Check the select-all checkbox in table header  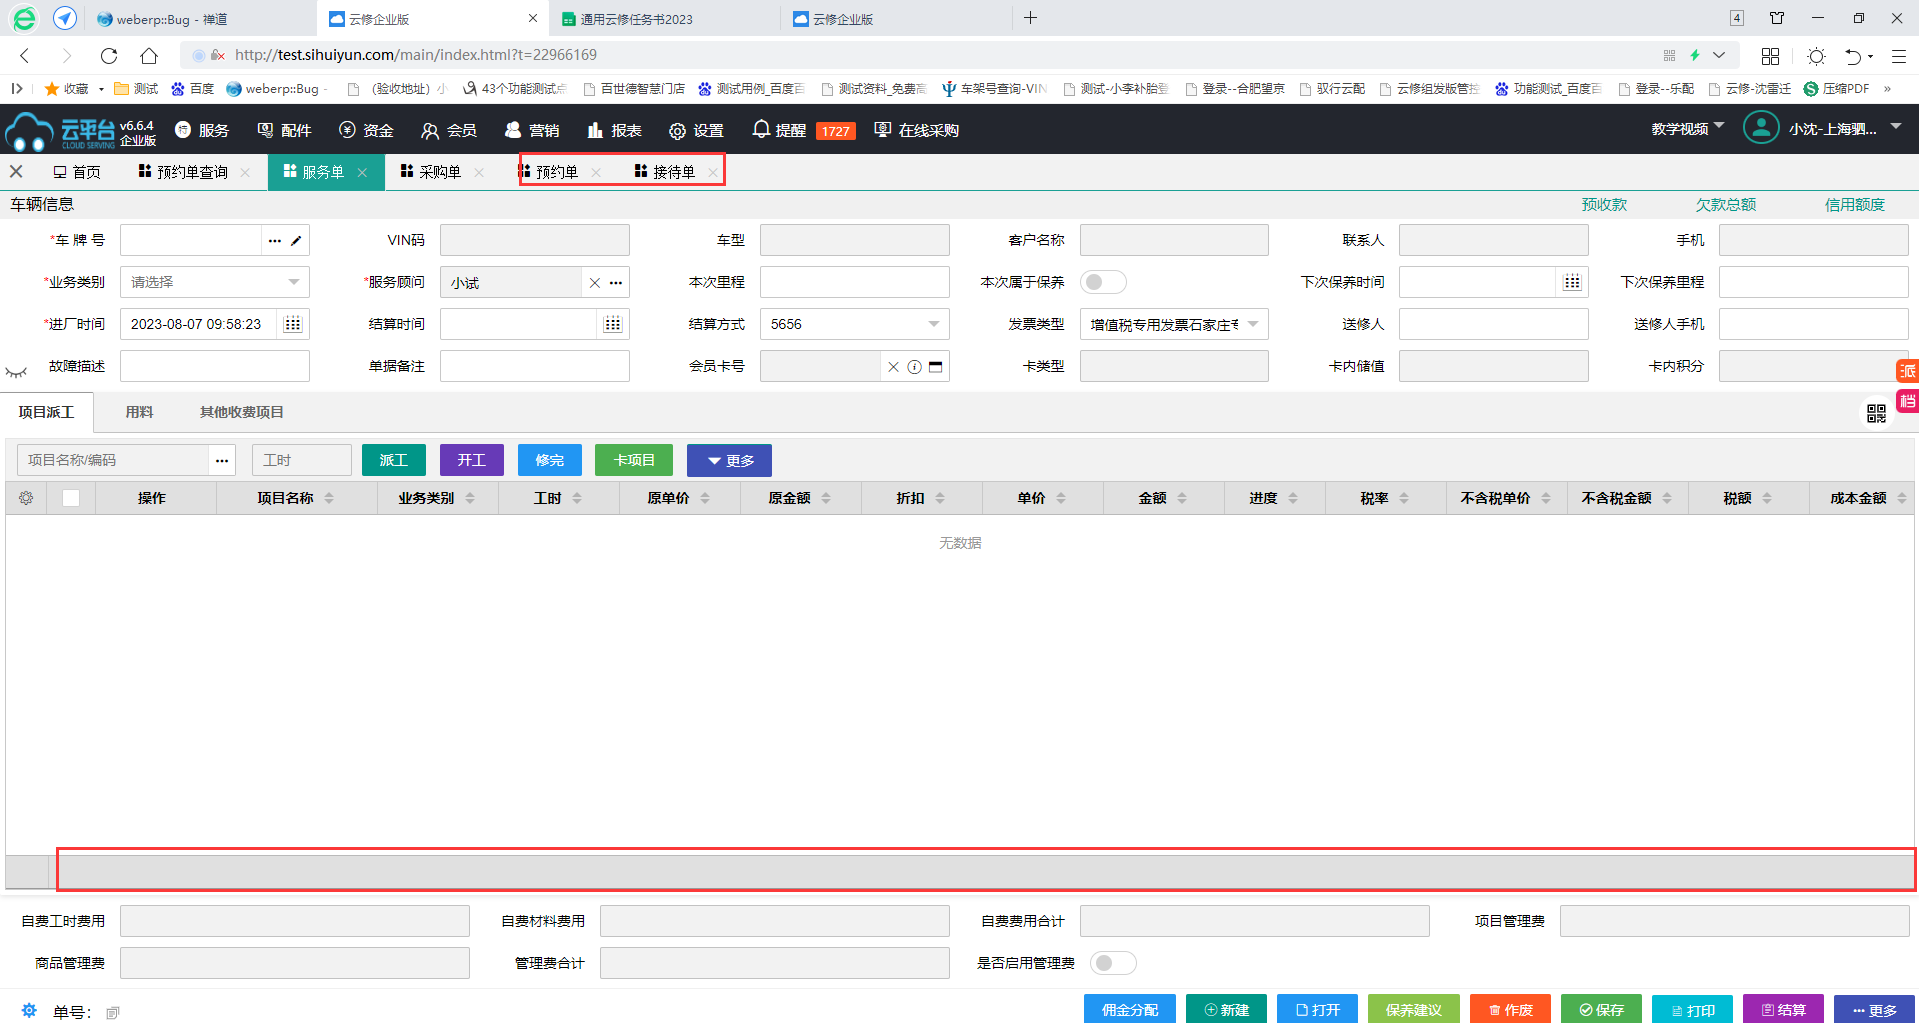71,498
